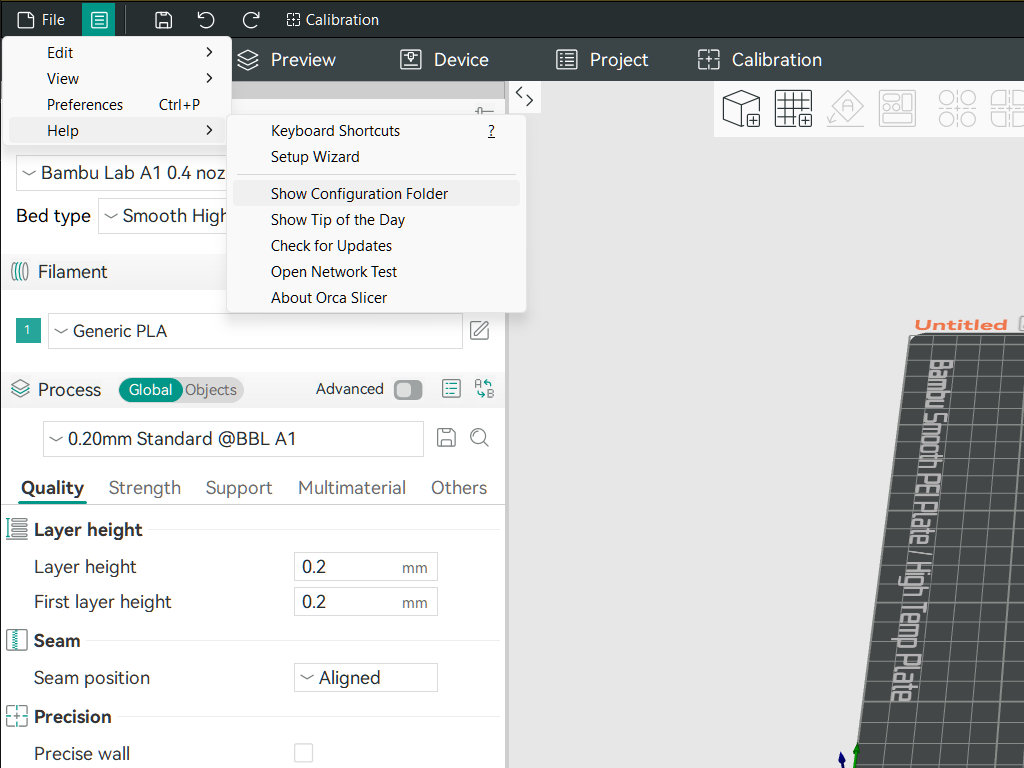The image size is (1024, 768).
Task: Click the Add plate grid icon
Action: point(793,108)
